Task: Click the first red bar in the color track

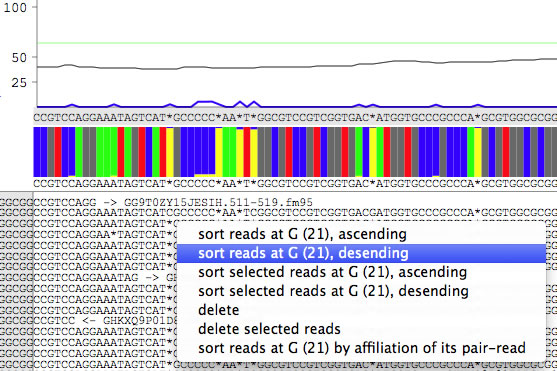Action: click(58, 152)
